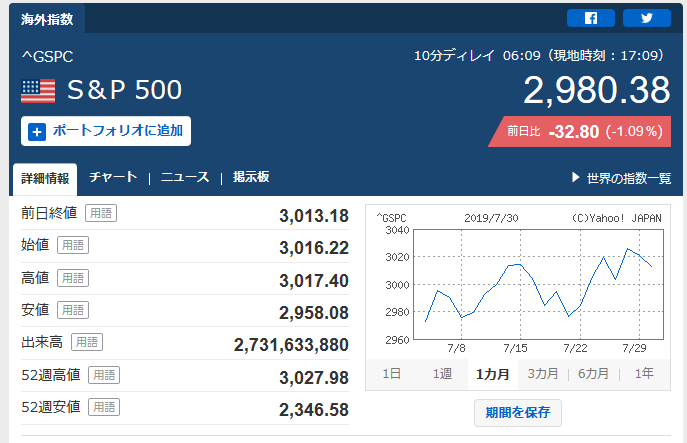
Task: Open the チャート tab
Action: click(113, 177)
